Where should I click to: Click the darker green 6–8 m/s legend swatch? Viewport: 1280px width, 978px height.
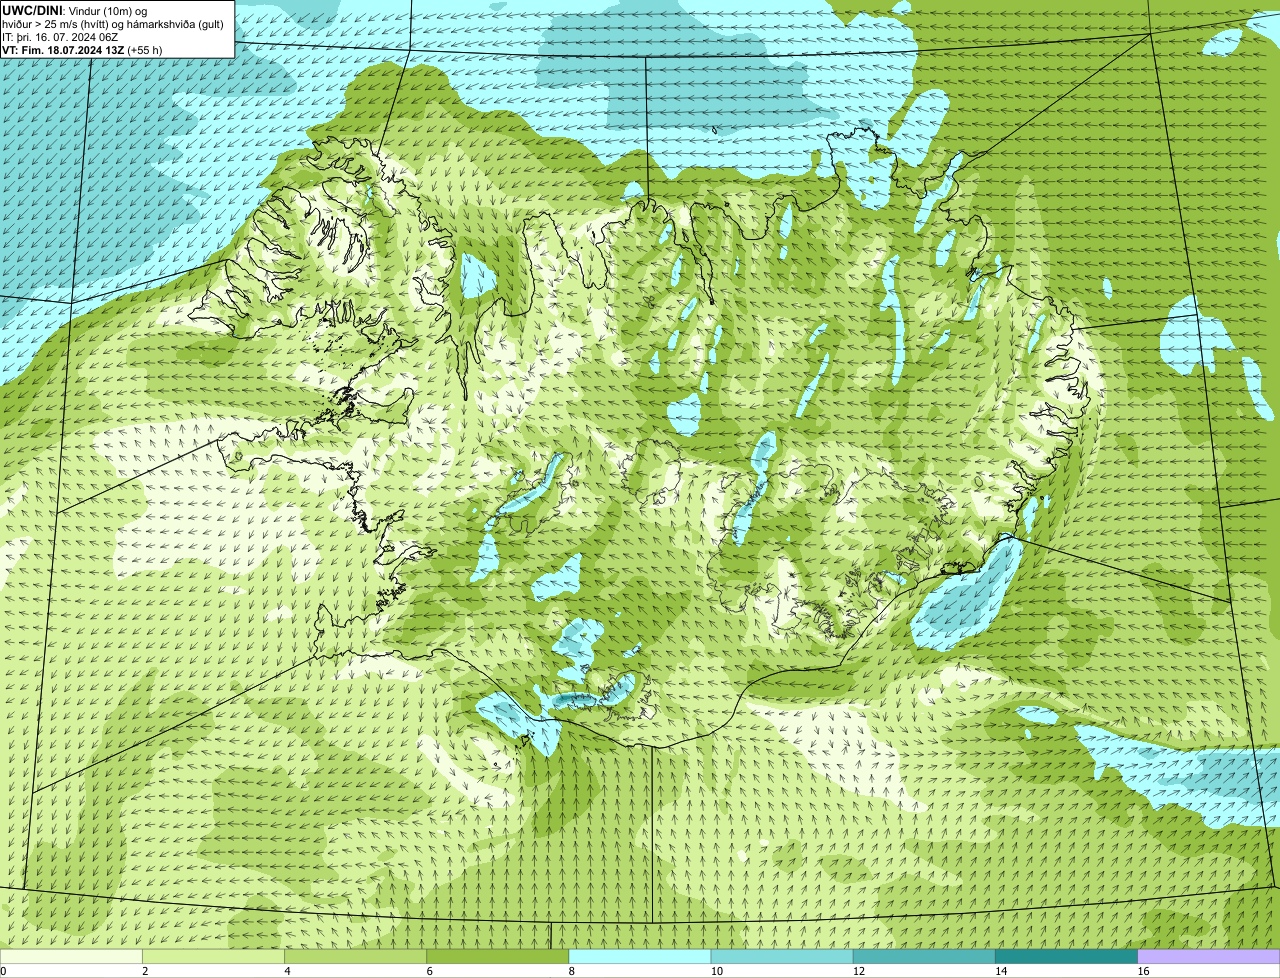point(498,956)
